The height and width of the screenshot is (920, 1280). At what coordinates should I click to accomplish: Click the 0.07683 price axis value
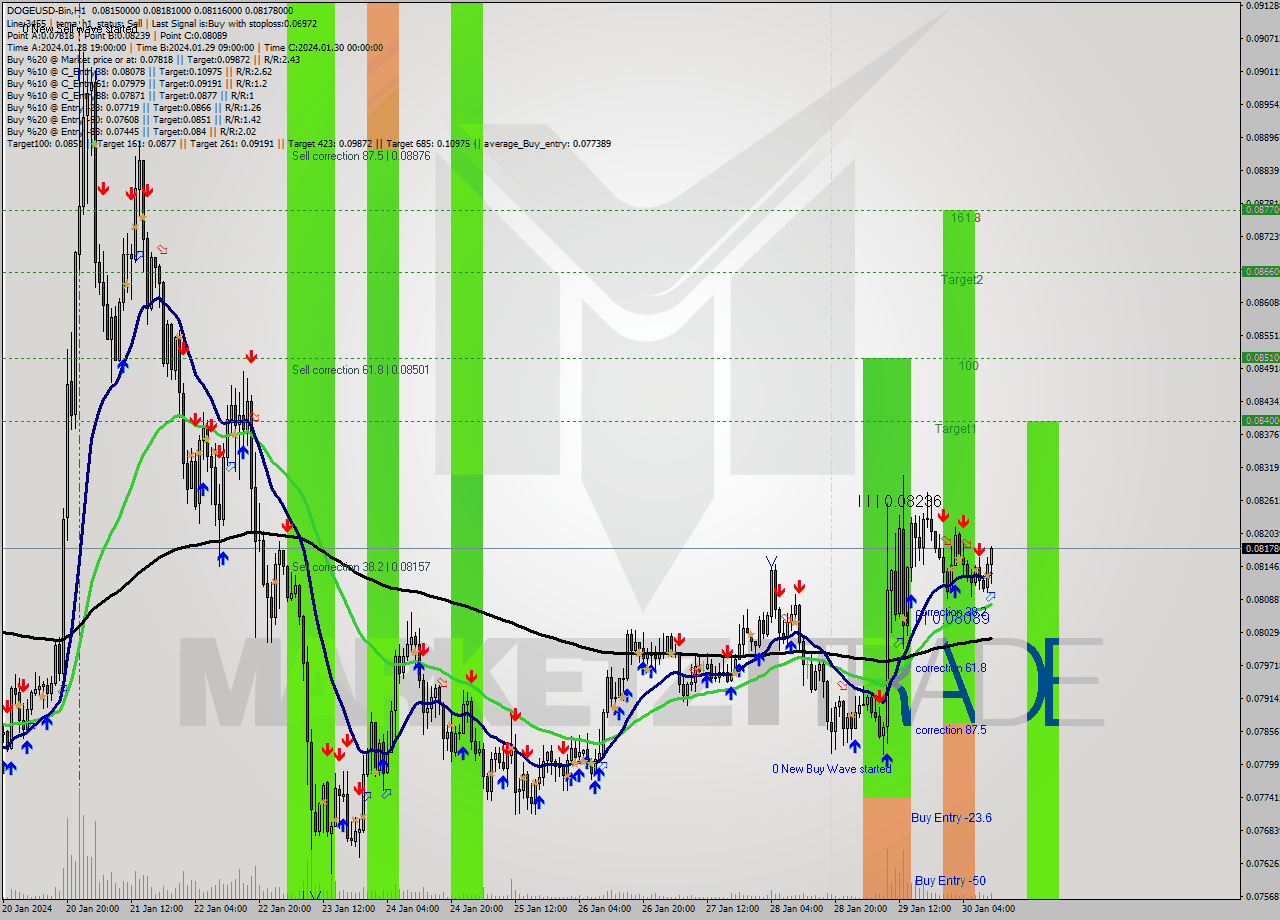coord(1262,830)
